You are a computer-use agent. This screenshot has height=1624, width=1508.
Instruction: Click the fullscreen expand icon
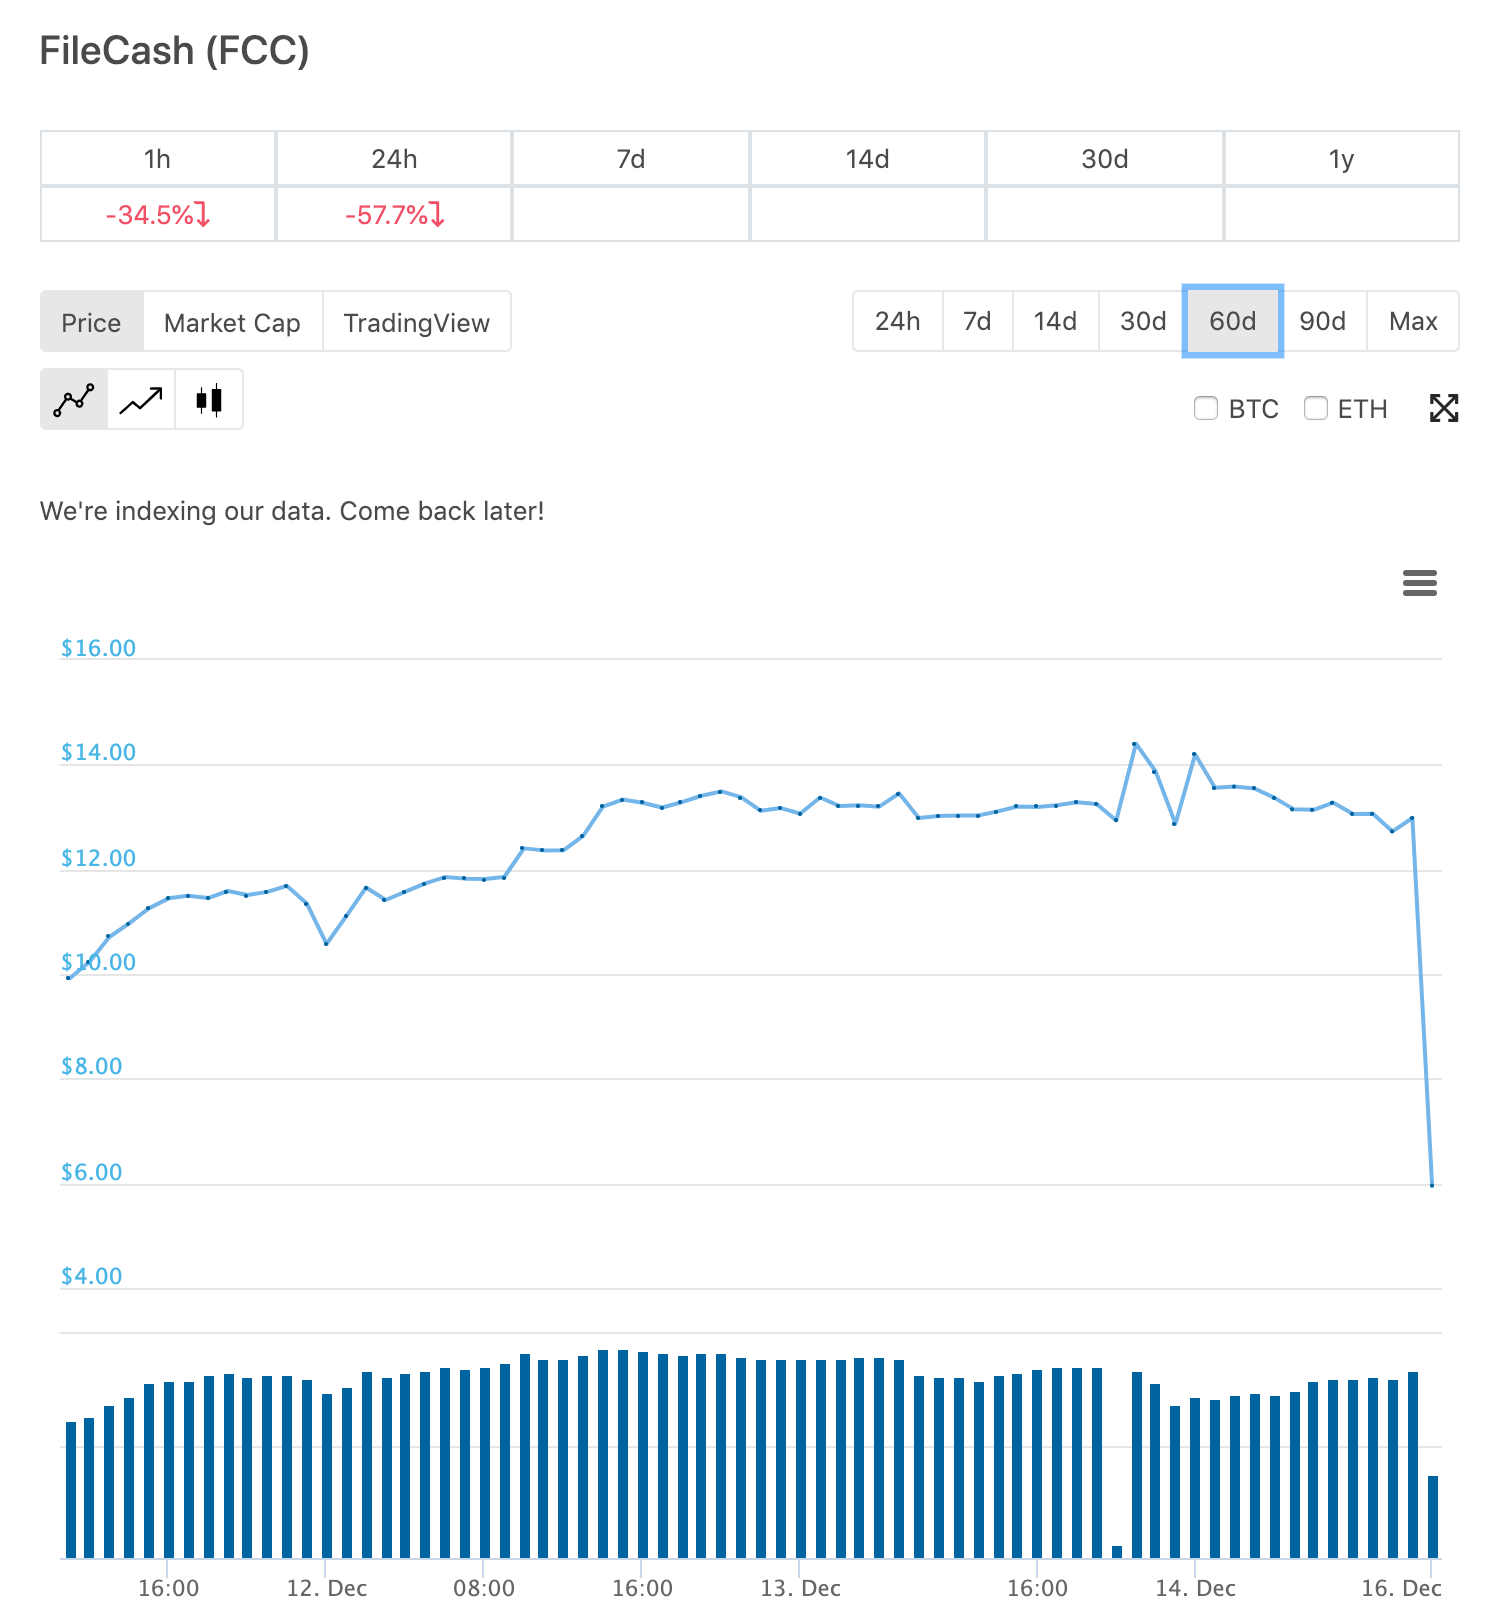point(1443,408)
